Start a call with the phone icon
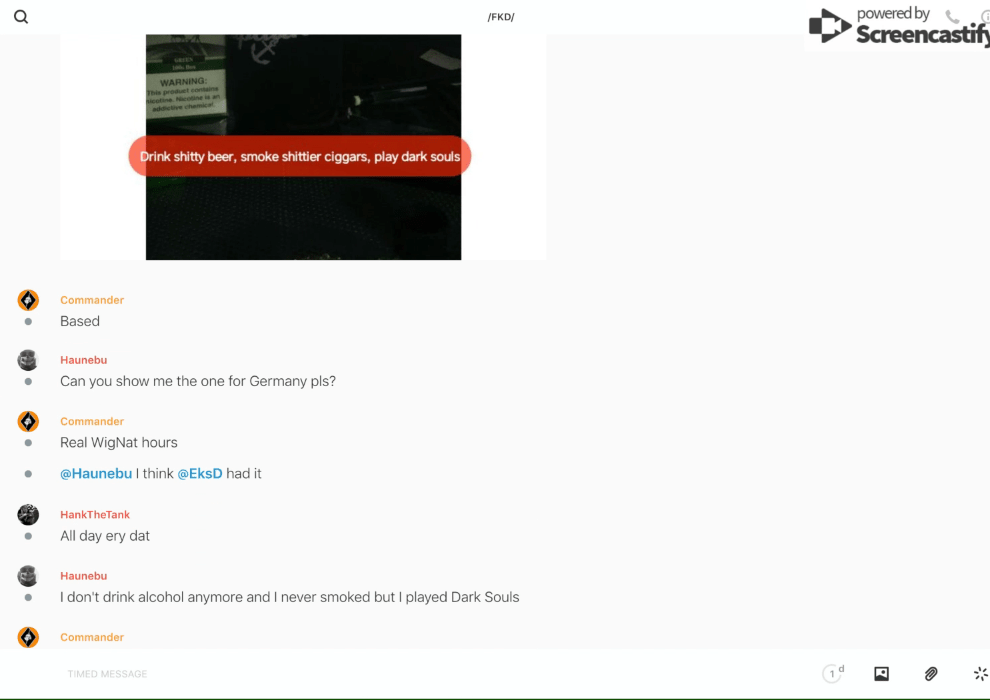990x700 pixels. tap(952, 17)
